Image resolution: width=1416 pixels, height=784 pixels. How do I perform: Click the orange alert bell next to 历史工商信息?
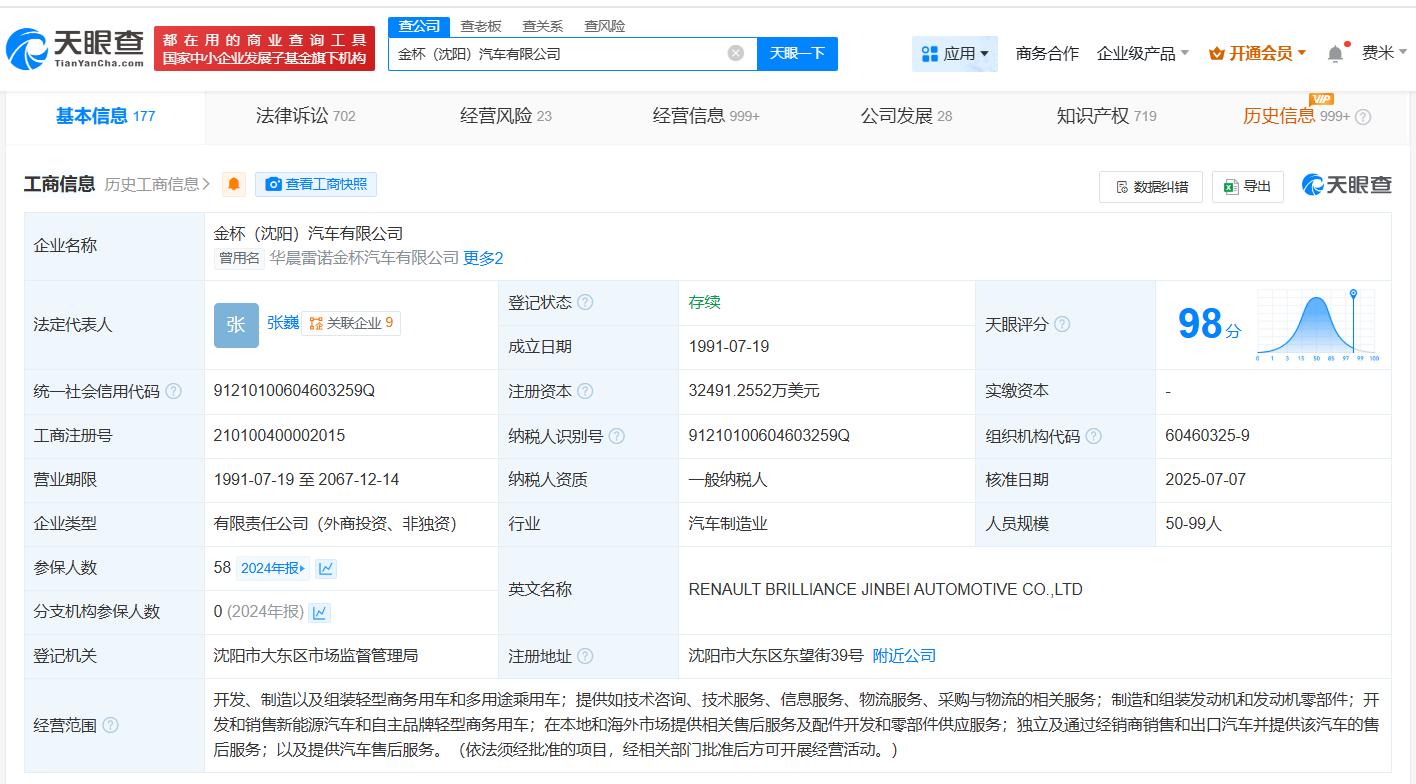pyautogui.click(x=234, y=184)
